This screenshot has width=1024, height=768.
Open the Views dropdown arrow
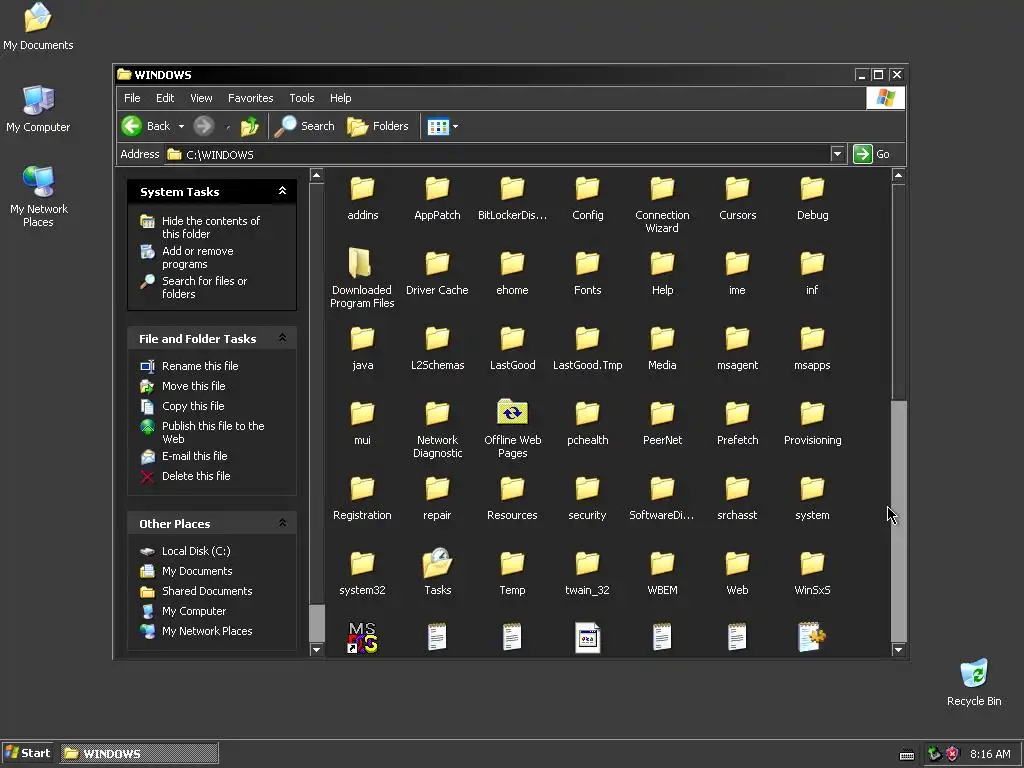click(x=455, y=127)
